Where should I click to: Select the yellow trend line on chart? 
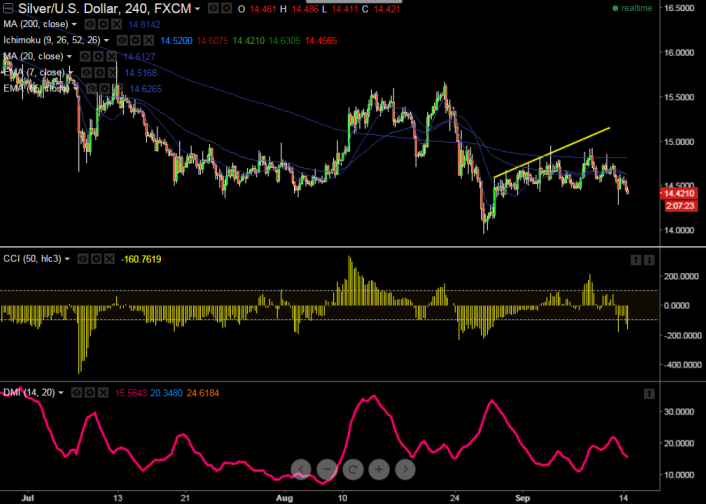tap(552, 152)
